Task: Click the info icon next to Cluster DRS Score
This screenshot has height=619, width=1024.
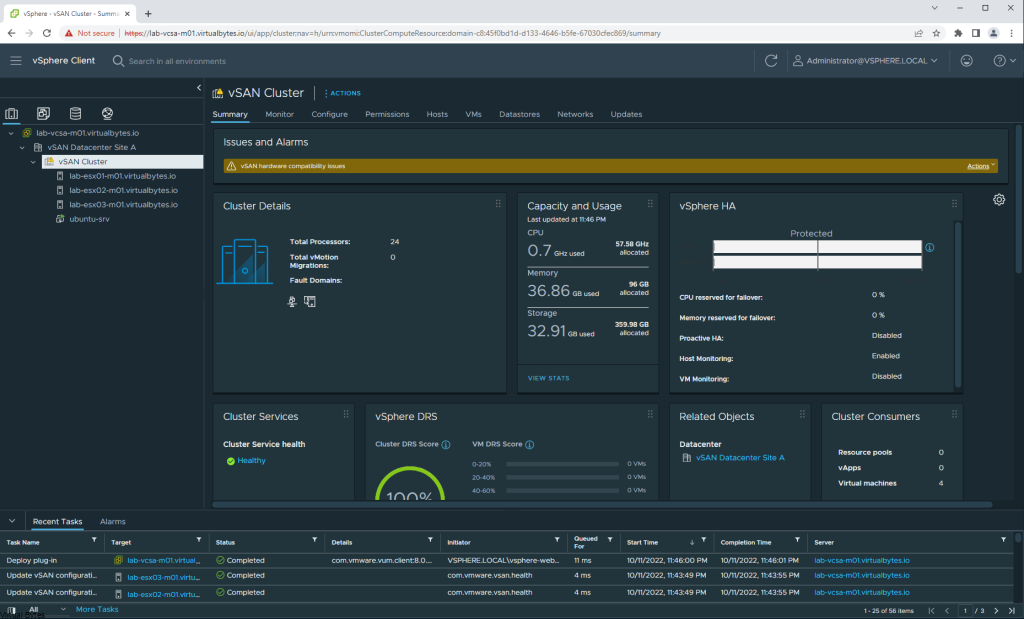Action: pos(446,445)
